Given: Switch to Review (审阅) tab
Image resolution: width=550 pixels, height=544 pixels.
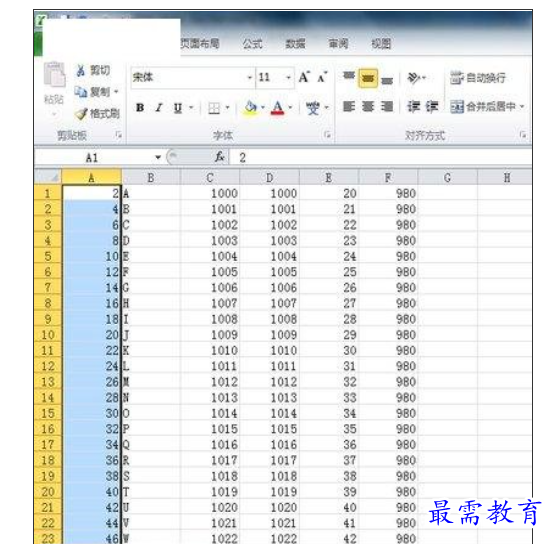Looking at the screenshot, I should pos(338,44).
